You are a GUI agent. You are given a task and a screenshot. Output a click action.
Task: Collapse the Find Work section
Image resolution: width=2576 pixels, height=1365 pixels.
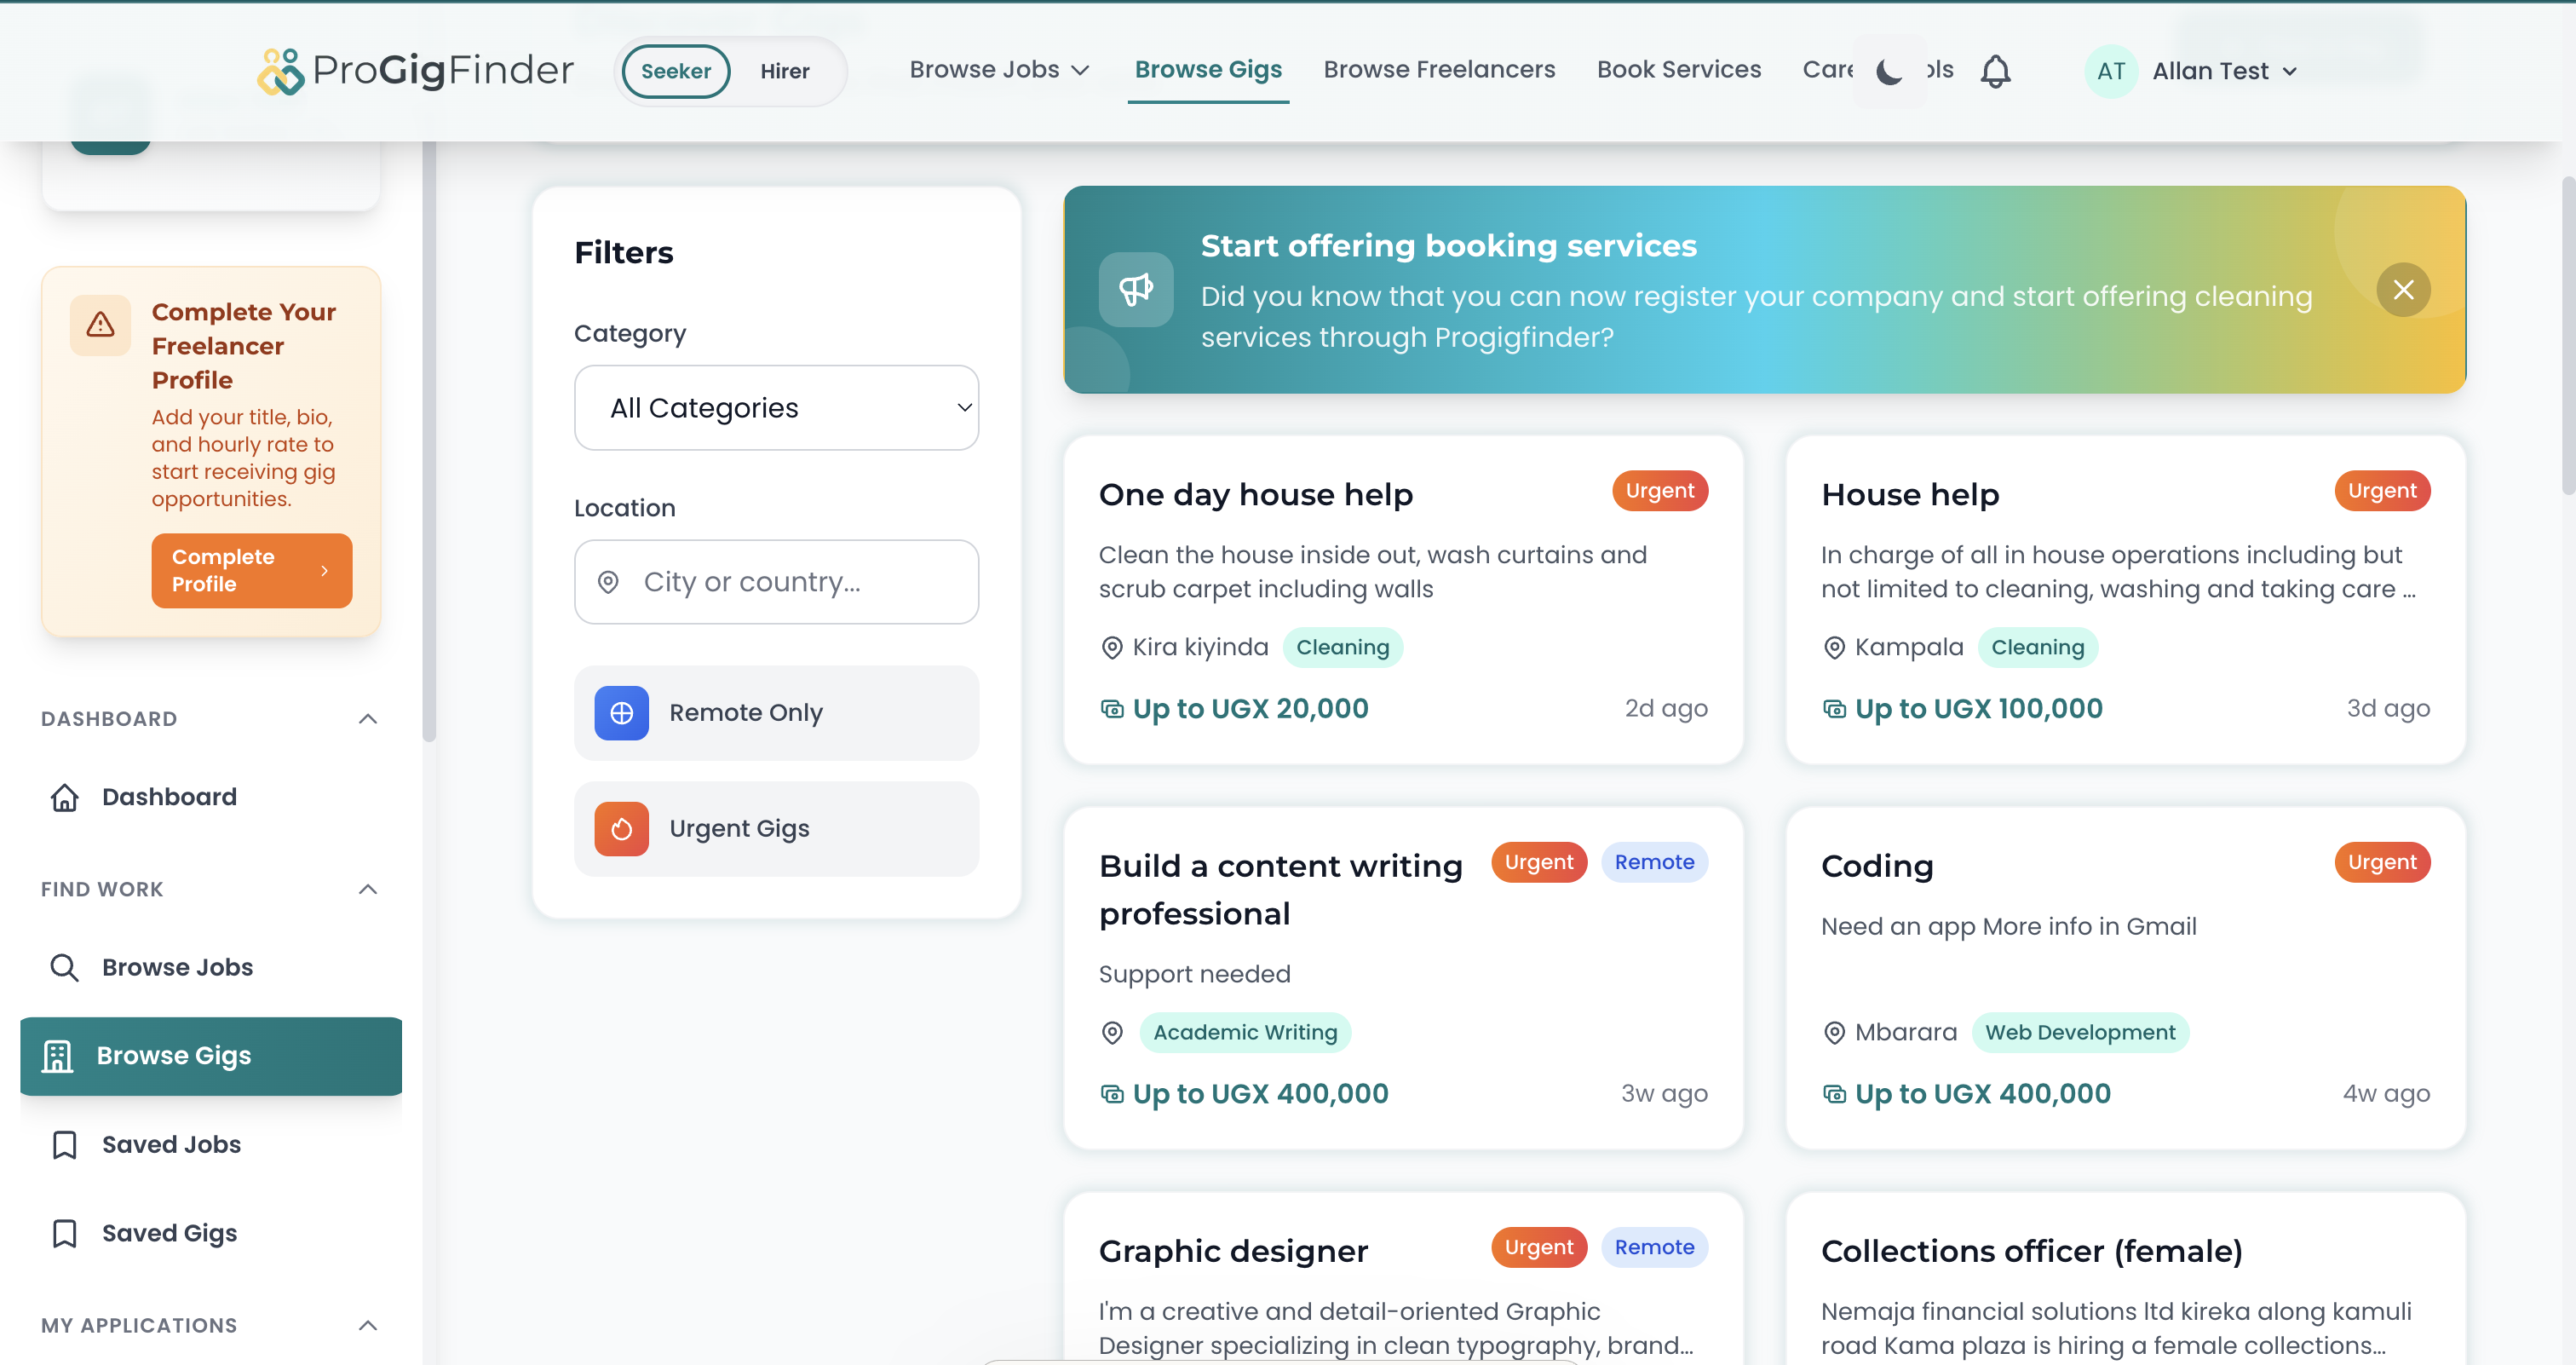tap(368, 889)
